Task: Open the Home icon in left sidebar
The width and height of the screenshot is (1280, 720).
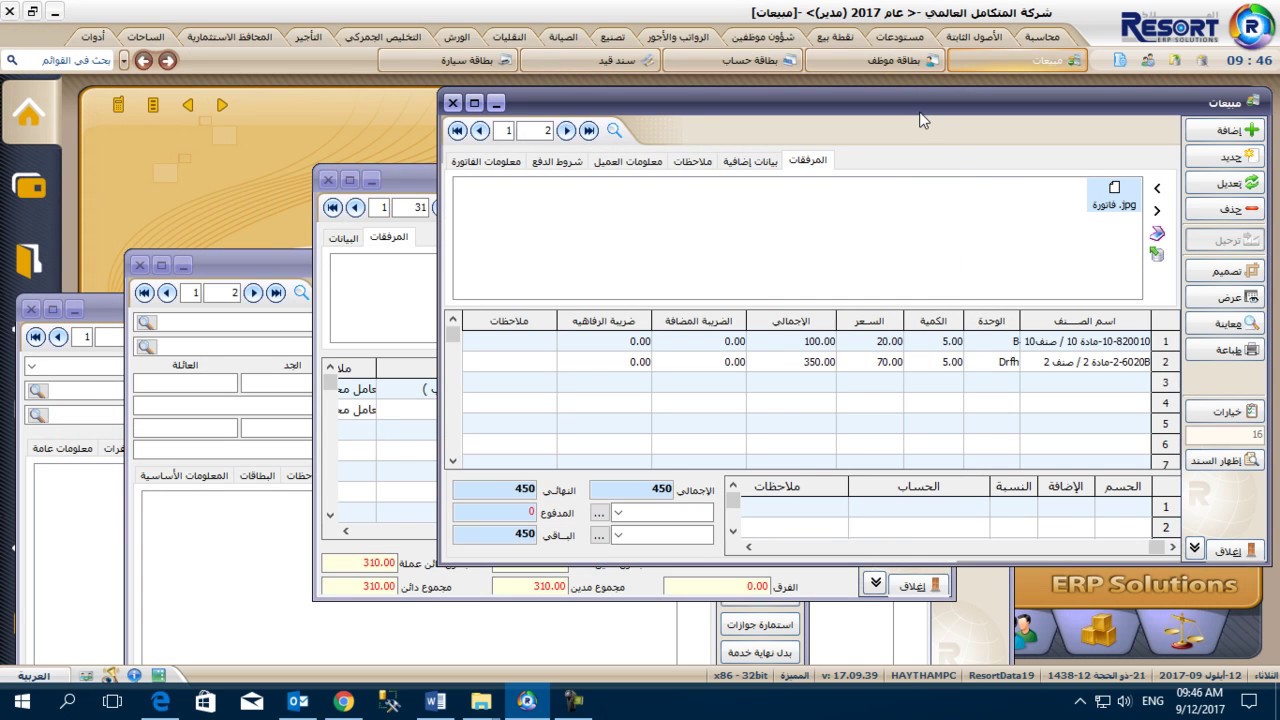Action: pos(28,112)
